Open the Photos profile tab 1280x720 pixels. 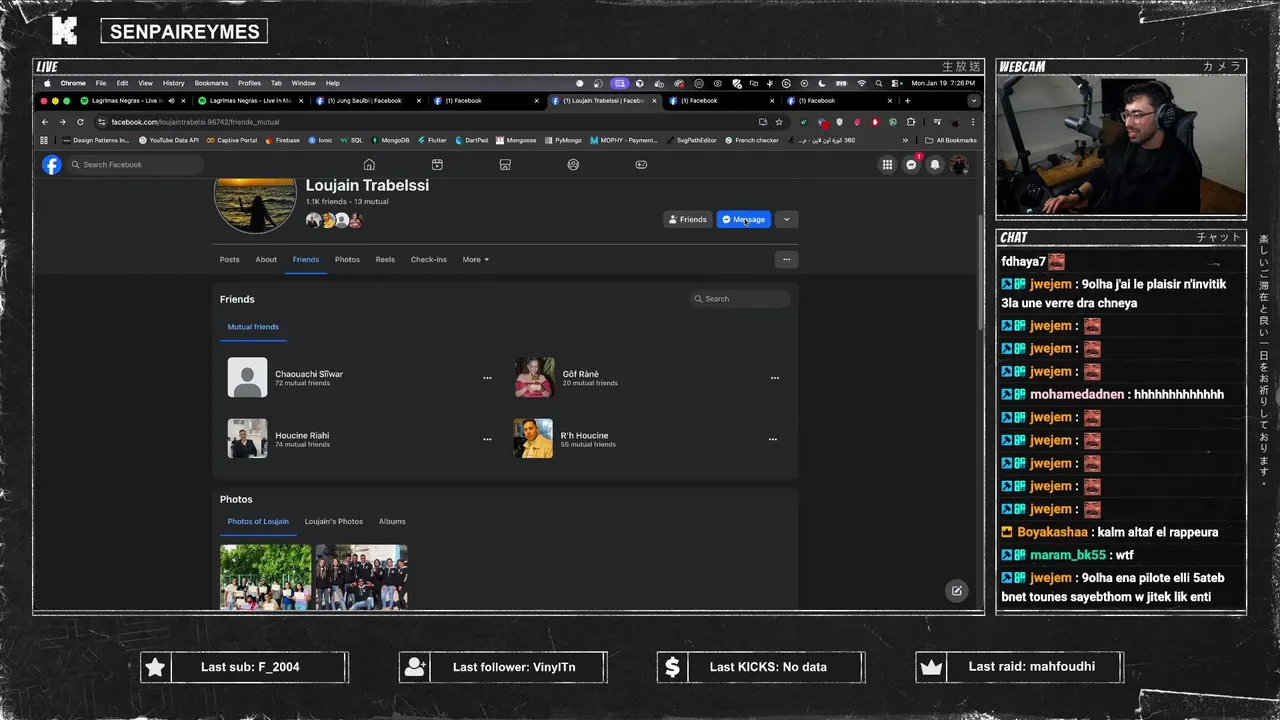[347, 259]
